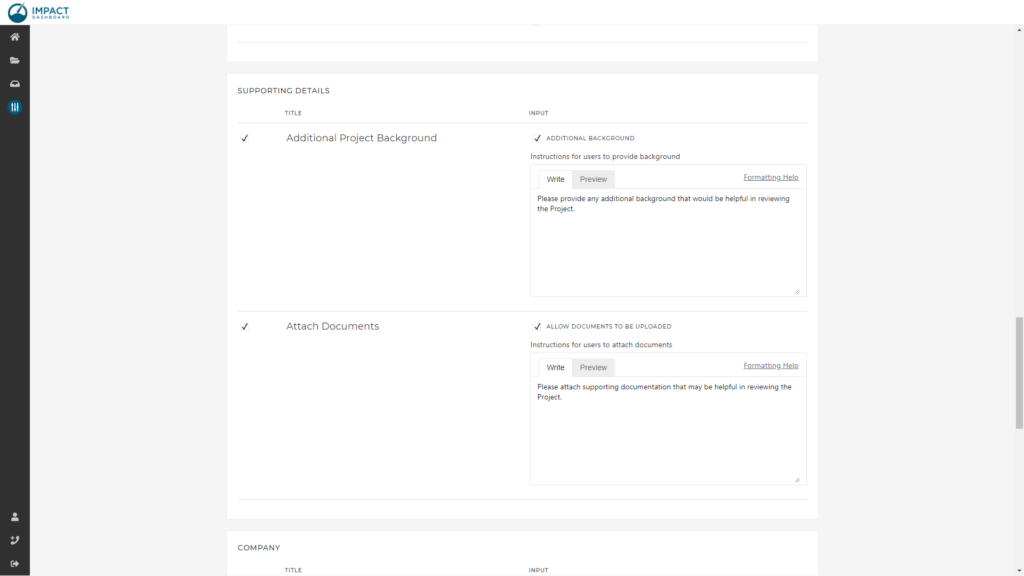This screenshot has height=576, width=1024.
Task: Uncheck the Additional Background input checkbox
Action: coord(537,138)
